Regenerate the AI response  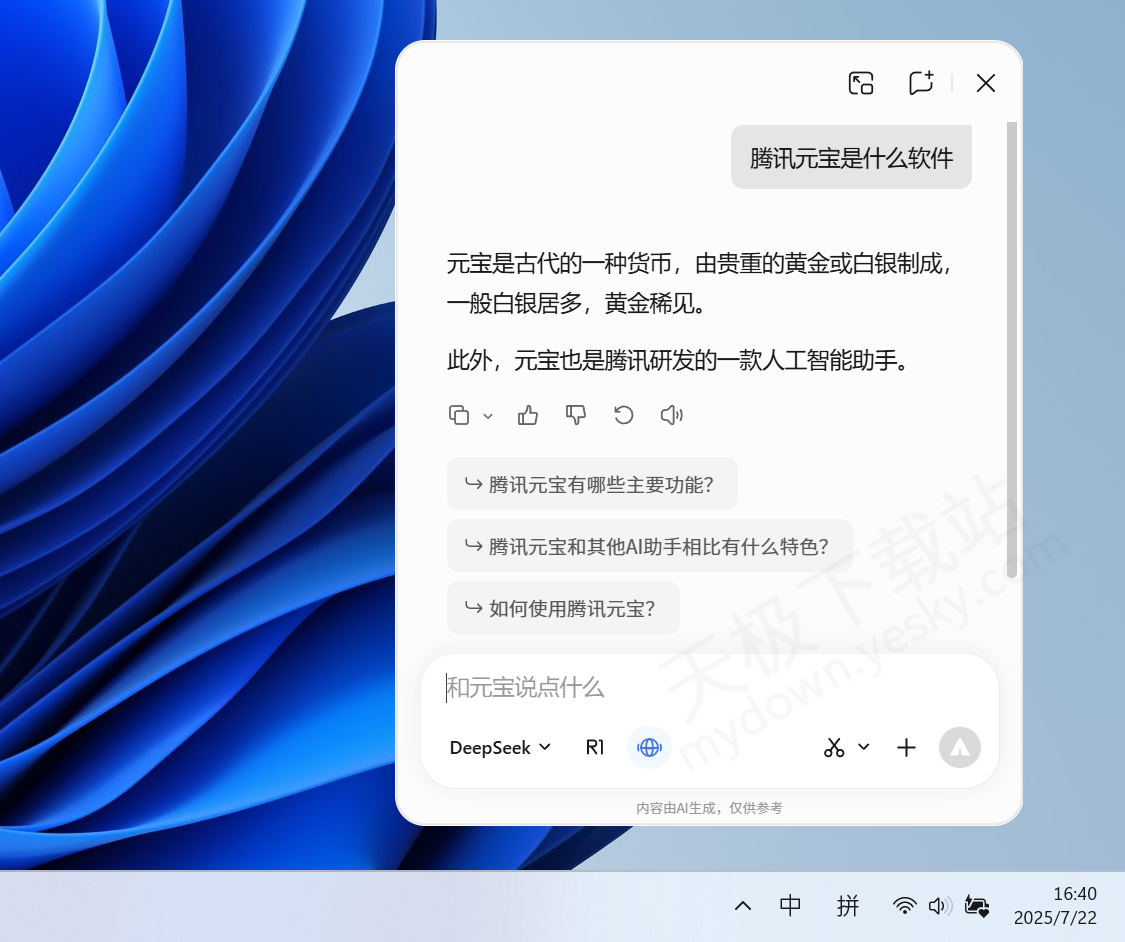pos(624,415)
